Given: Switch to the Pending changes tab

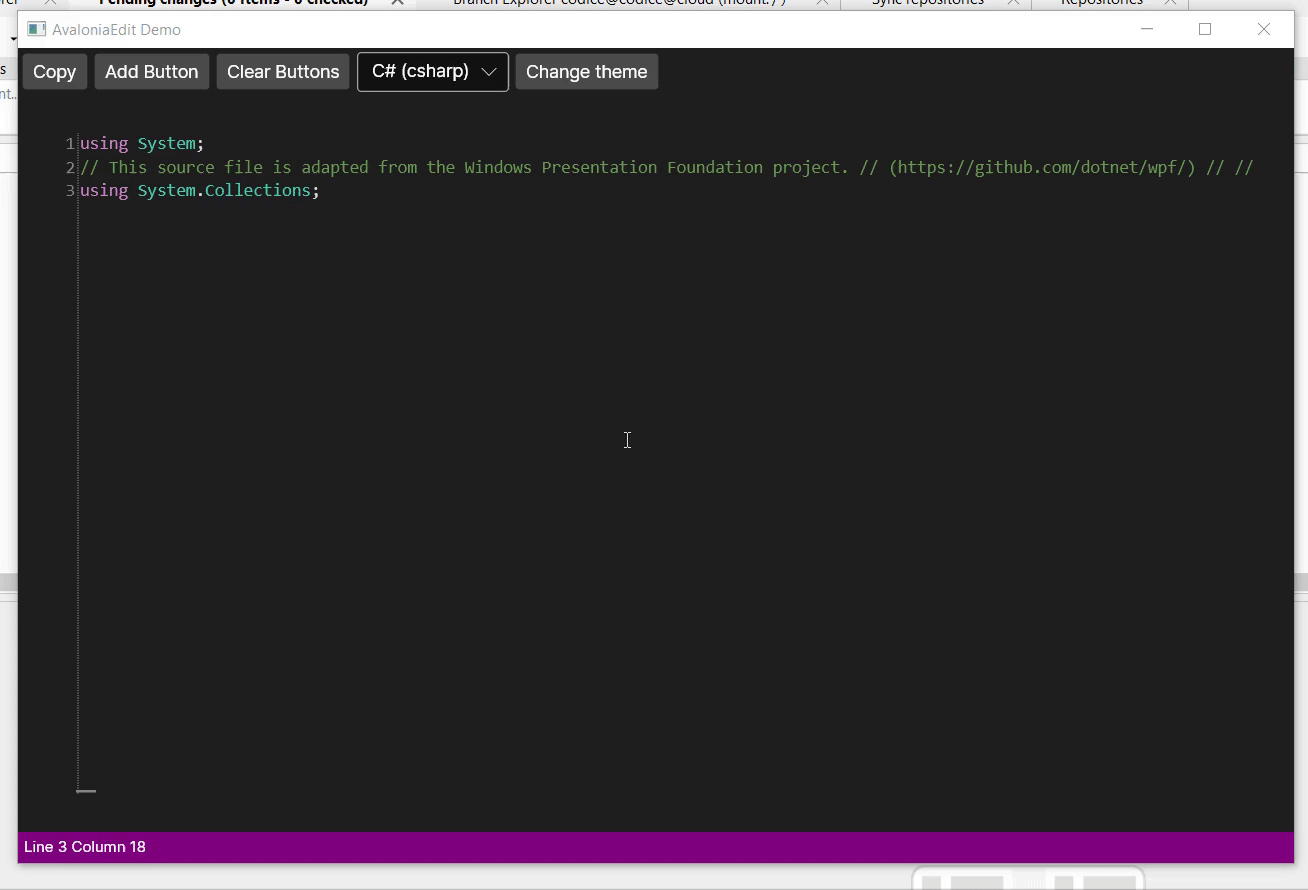Looking at the screenshot, I should click(232, 3).
